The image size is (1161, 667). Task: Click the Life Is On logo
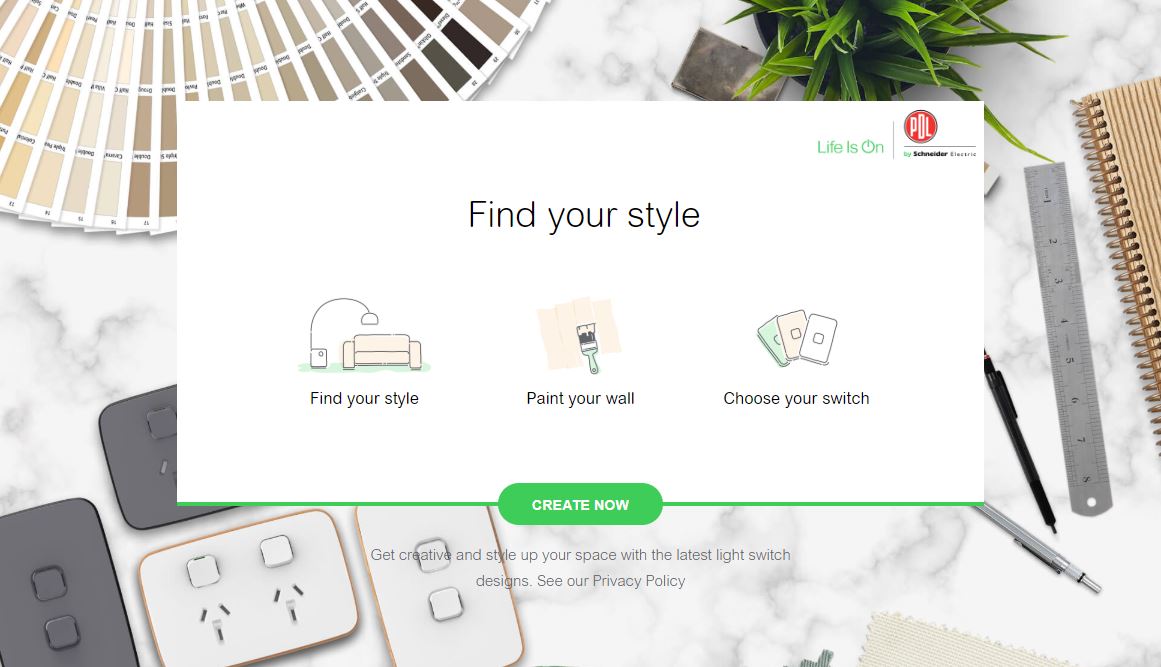click(x=850, y=147)
